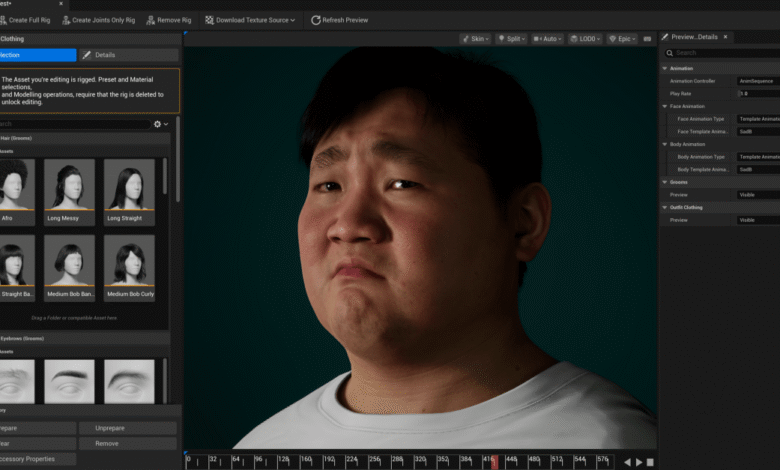780x470 pixels.
Task: Click the play reverse timeline button
Action: click(627, 462)
